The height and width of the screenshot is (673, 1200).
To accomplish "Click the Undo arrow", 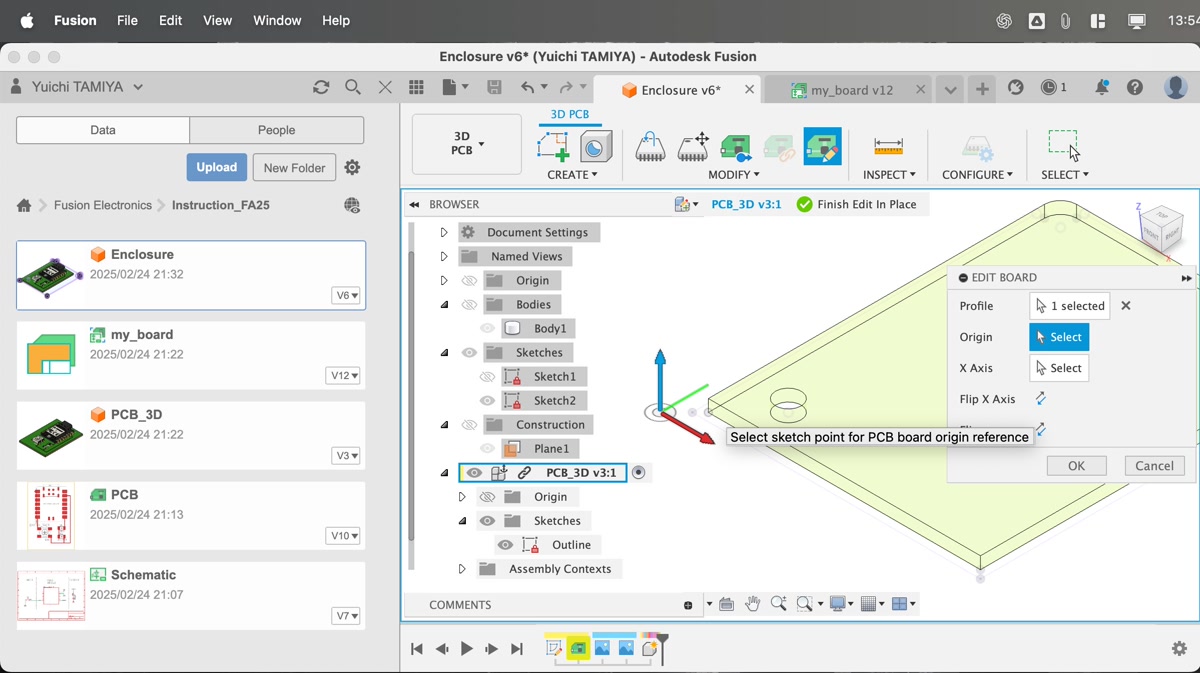I will click(528, 88).
